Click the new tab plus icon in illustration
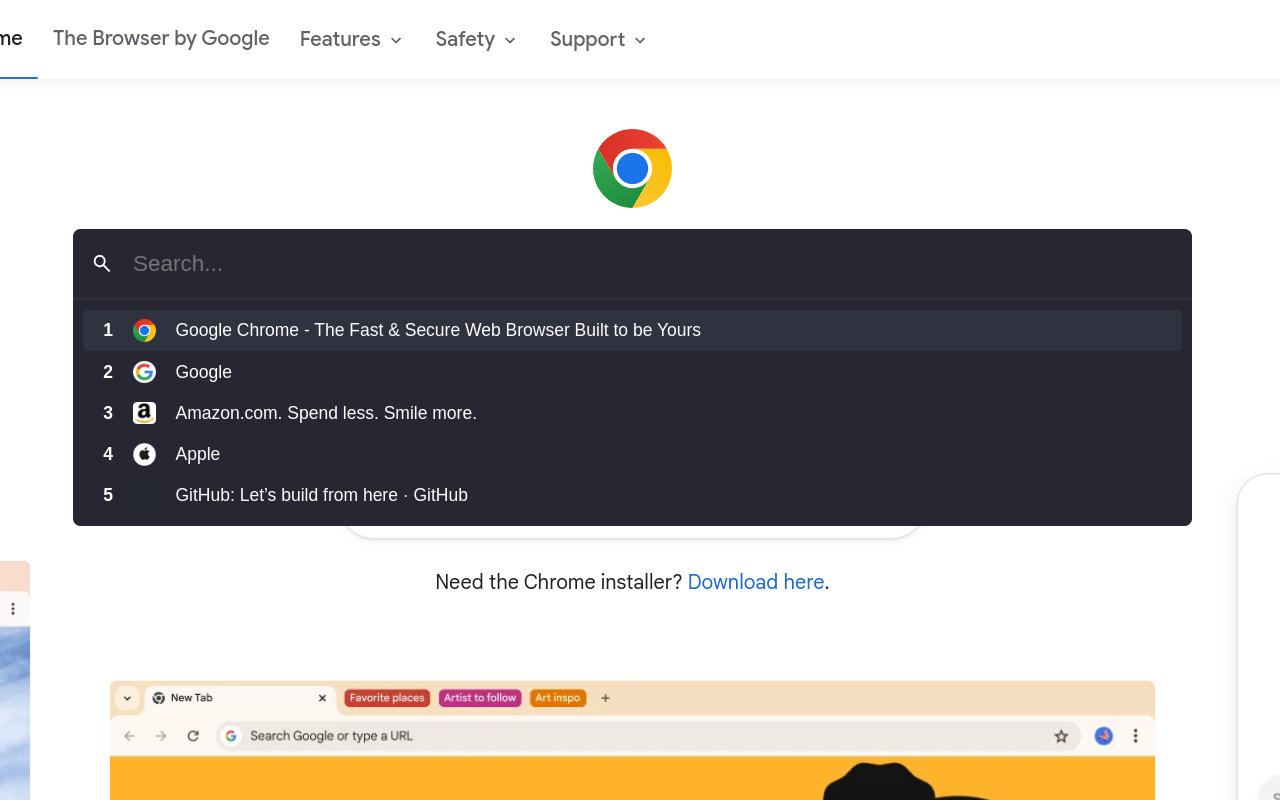 (605, 698)
